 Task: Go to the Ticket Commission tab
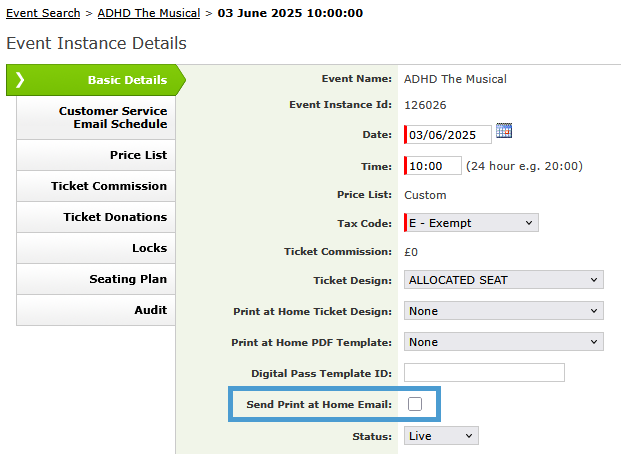pyautogui.click(x=109, y=186)
